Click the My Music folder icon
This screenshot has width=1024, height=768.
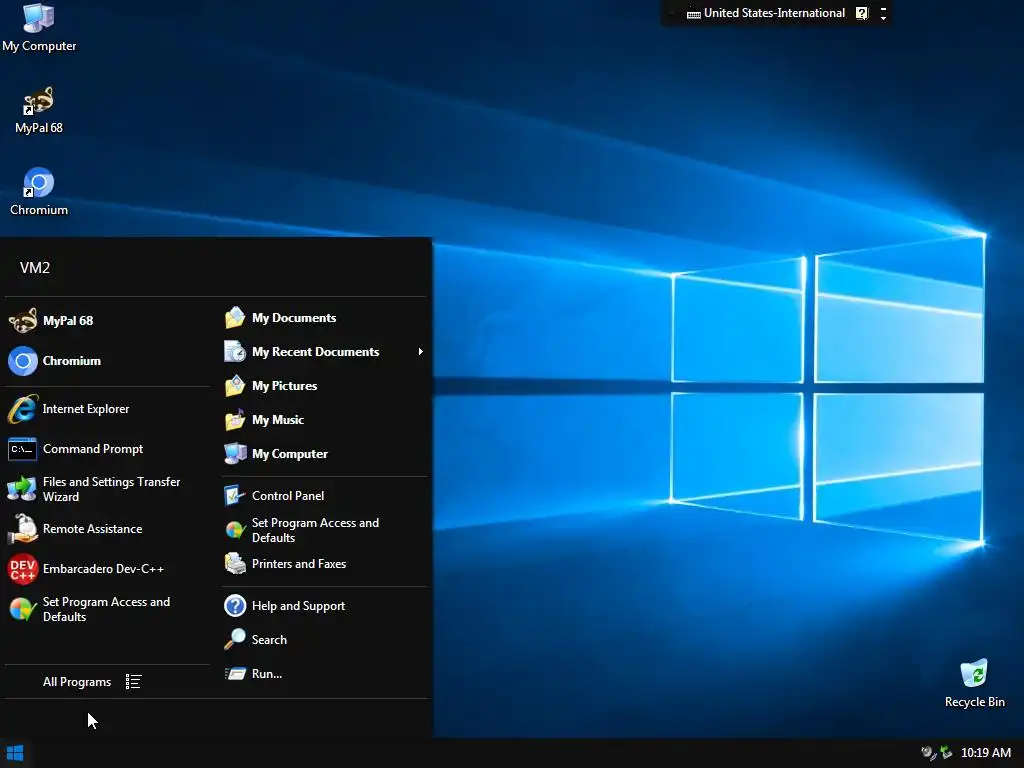pos(234,420)
